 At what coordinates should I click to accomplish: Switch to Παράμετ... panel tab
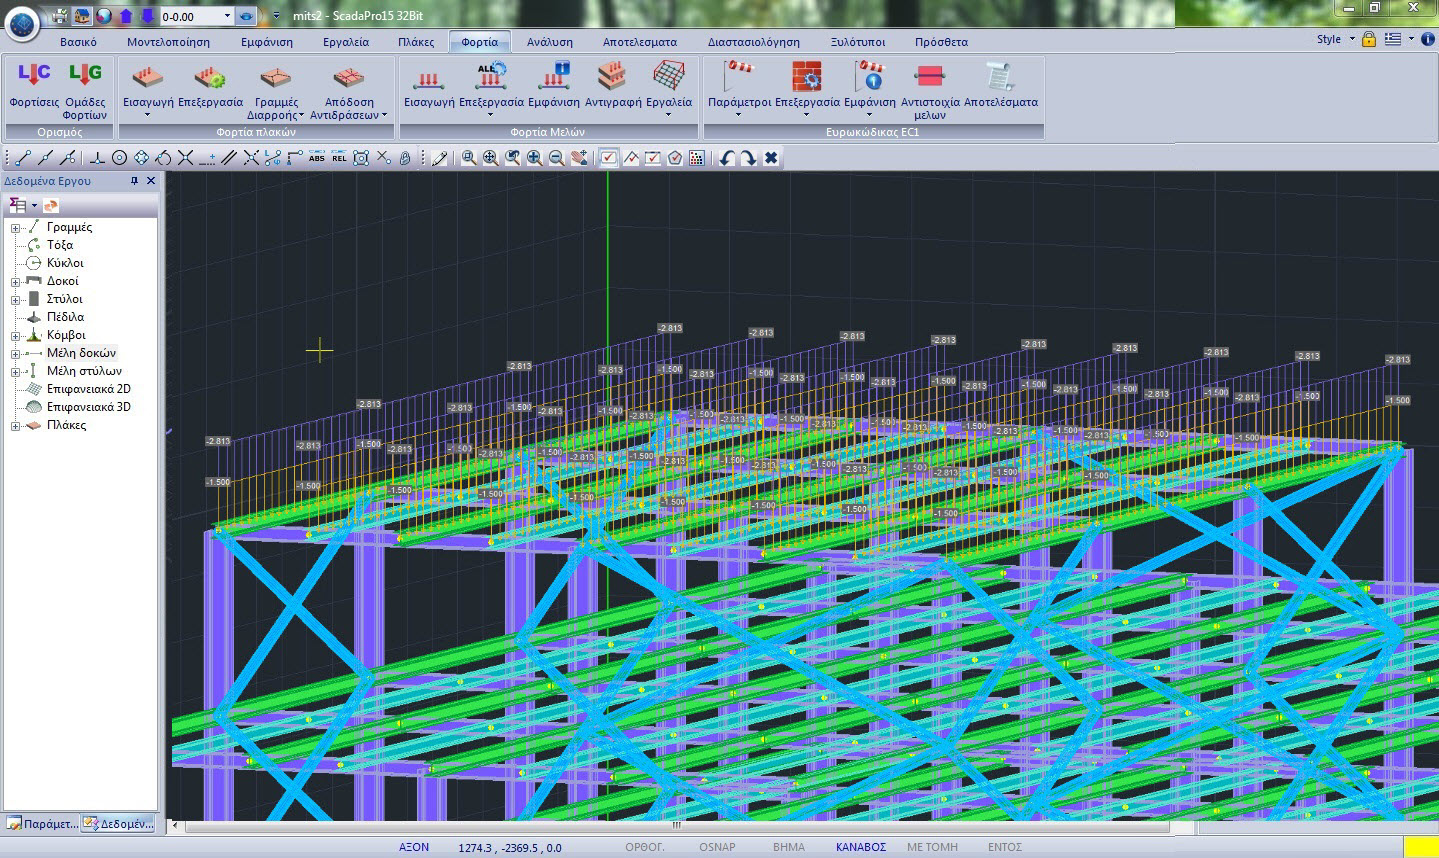click(42, 824)
